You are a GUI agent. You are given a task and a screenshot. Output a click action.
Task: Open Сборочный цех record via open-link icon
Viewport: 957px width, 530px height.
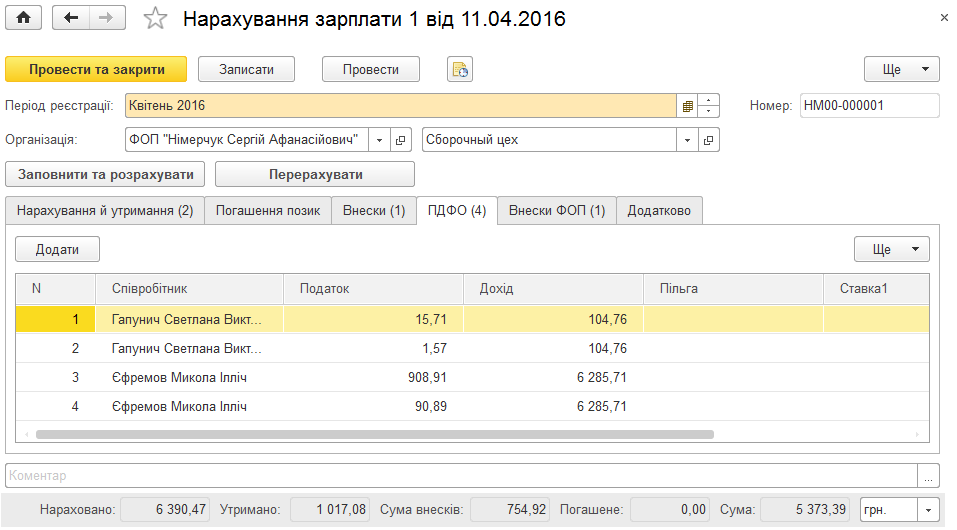click(x=708, y=140)
